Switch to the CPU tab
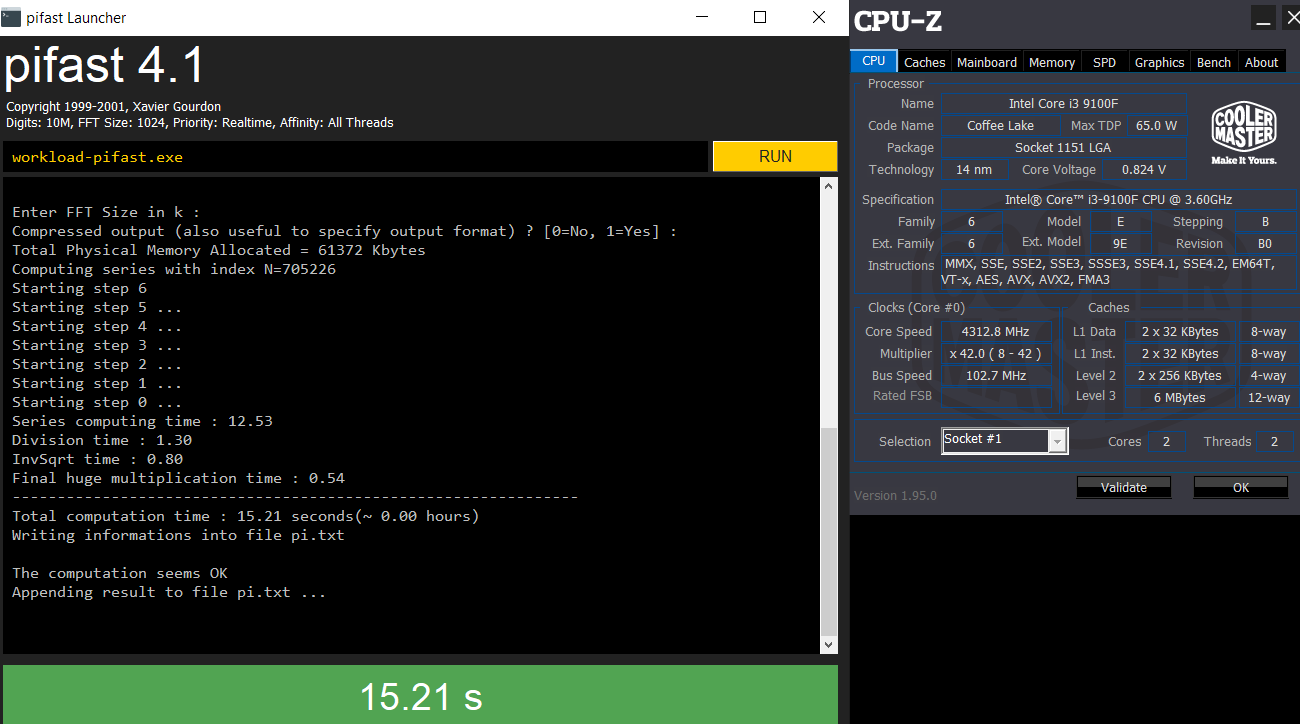 pos(873,61)
